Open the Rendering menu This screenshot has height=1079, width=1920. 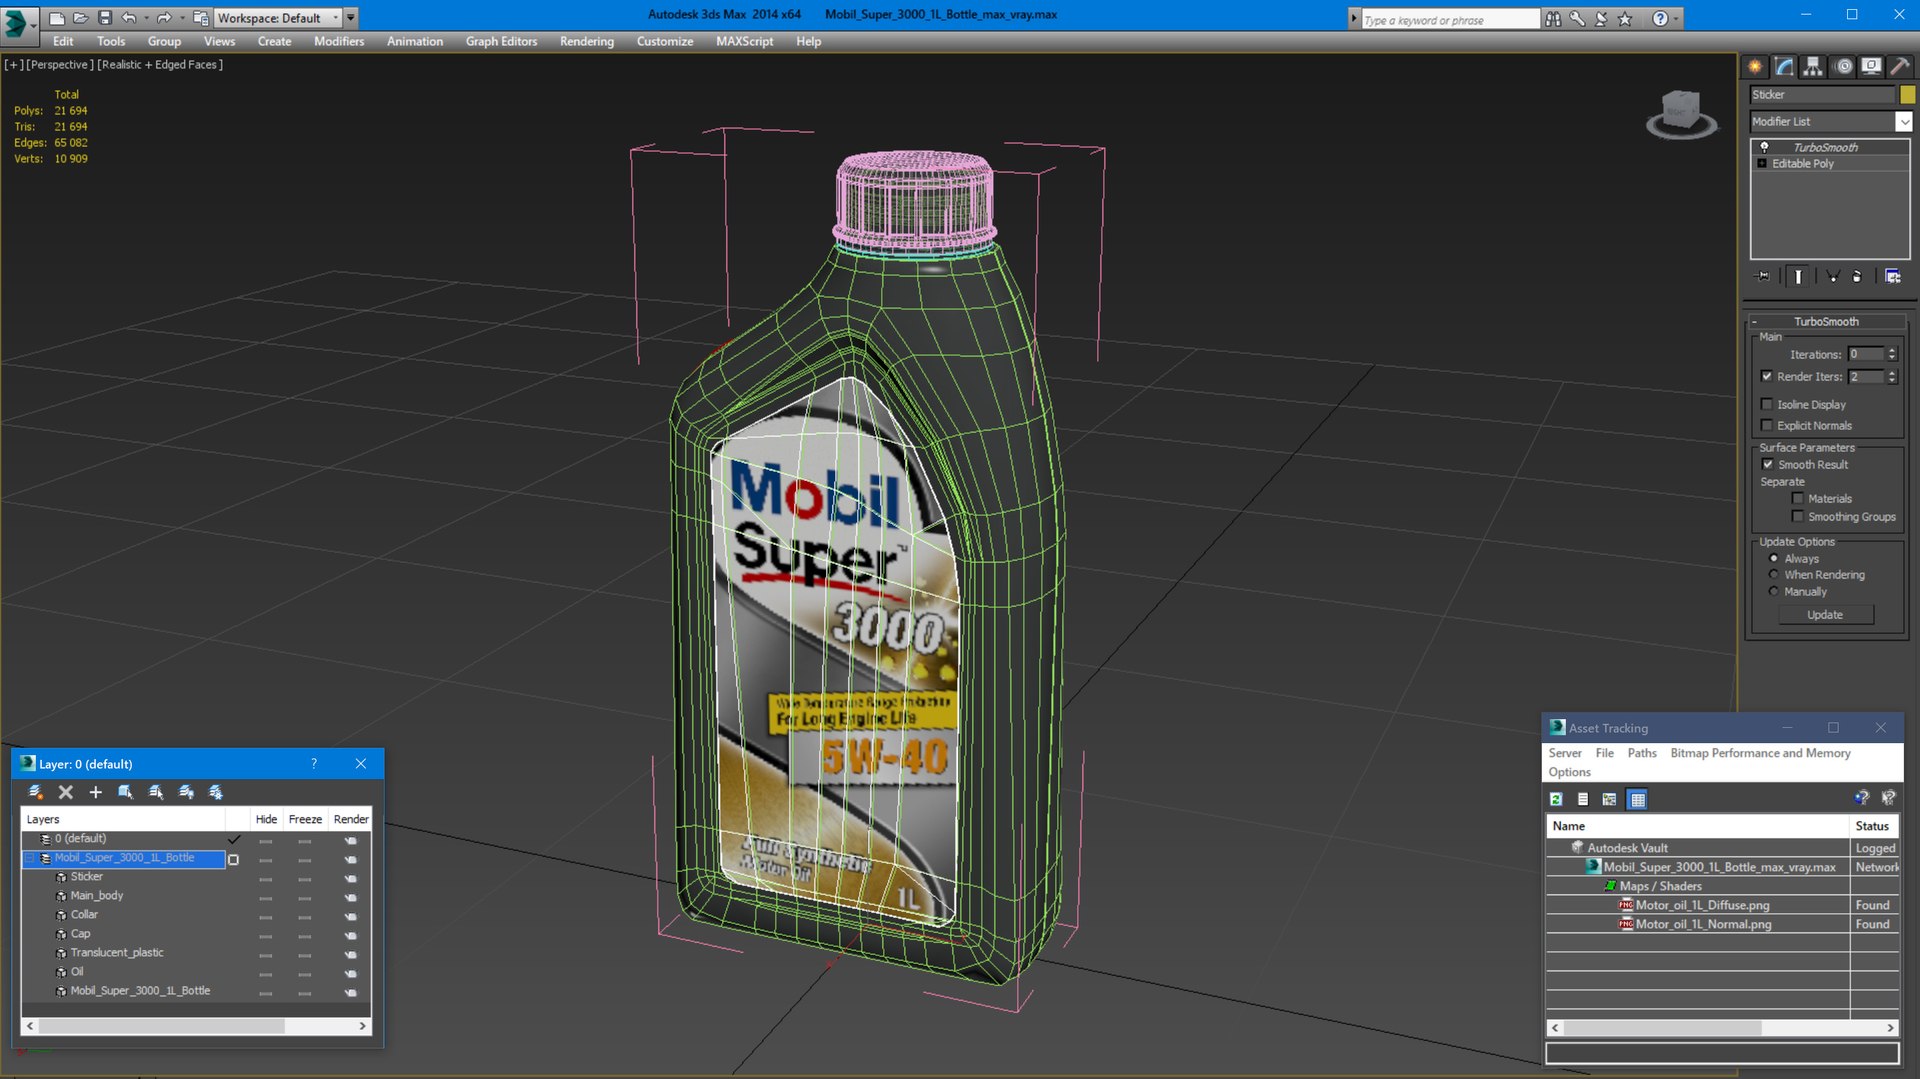click(587, 41)
